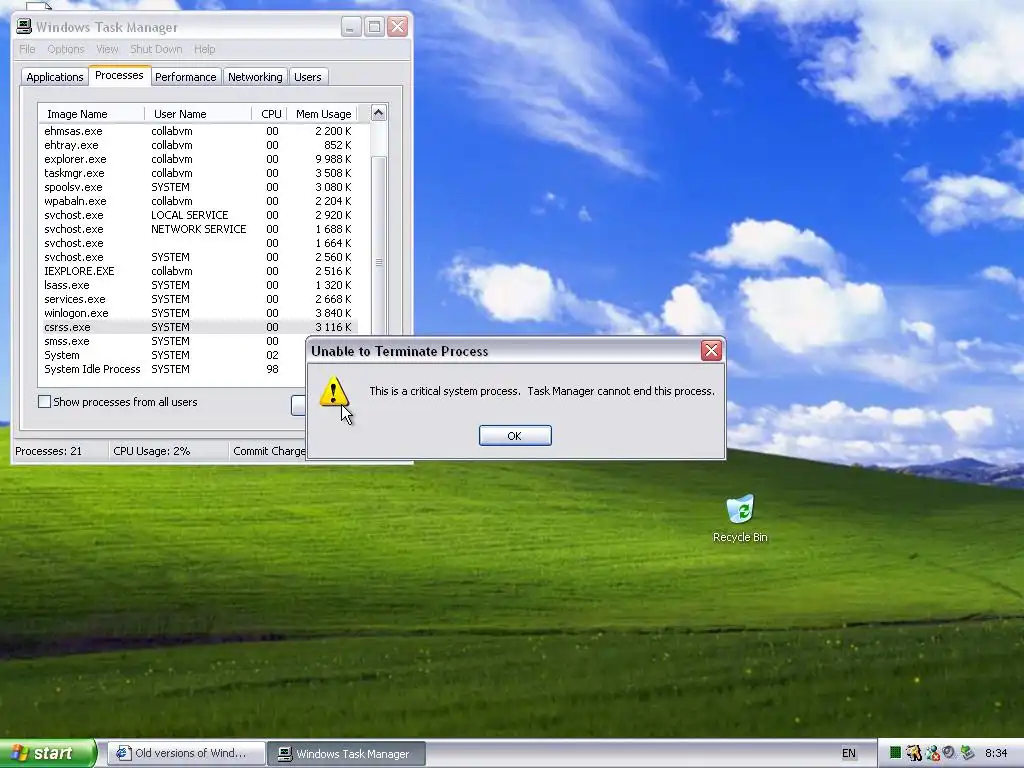Minimize the Windows Task Manager window
This screenshot has height=768, width=1024.
(351, 27)
